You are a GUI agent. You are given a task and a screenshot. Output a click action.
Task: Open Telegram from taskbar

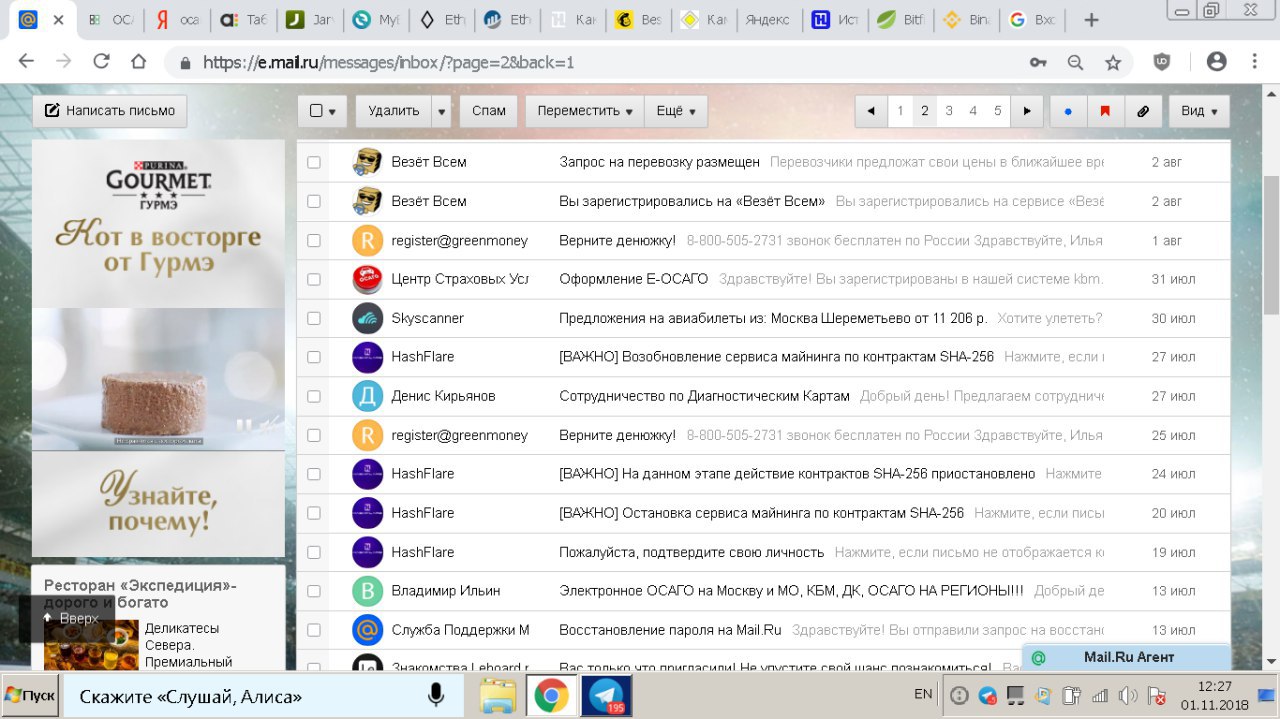[x=605, y=696]
